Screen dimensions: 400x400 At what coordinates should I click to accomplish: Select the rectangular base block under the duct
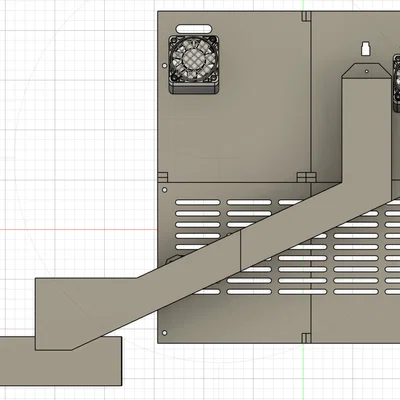click(61, 361)
